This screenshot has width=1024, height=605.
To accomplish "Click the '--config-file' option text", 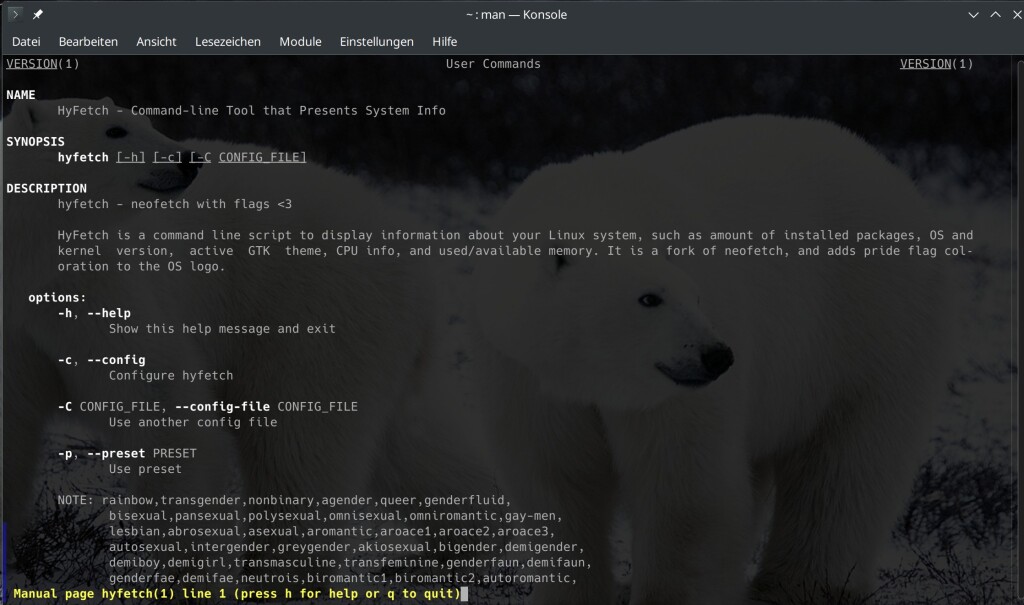I will click(222, 406).
